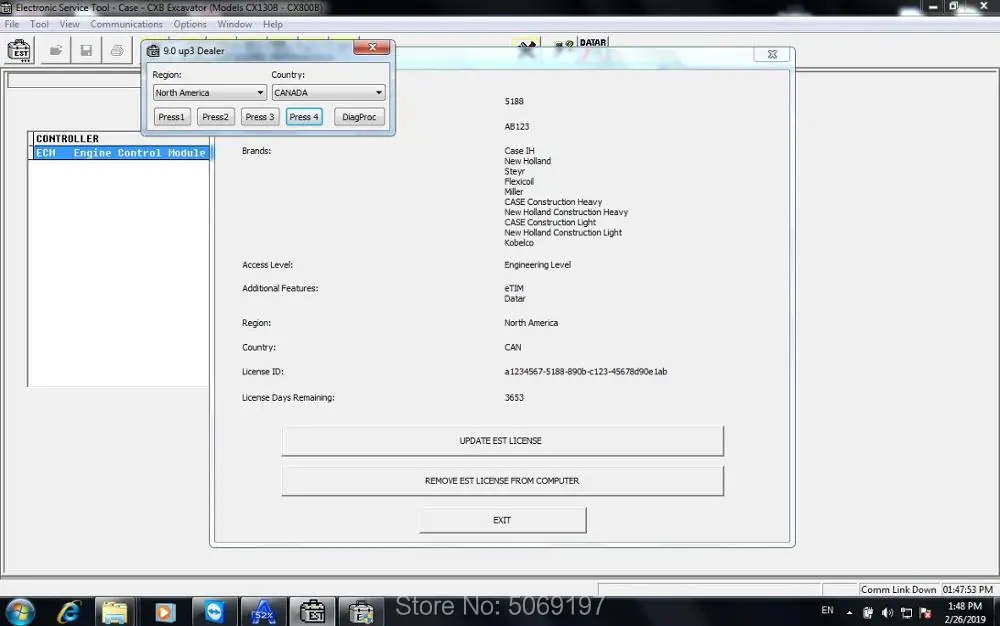
Task: Click the open file toolbar icon
Action: click(x=56, y=50)
